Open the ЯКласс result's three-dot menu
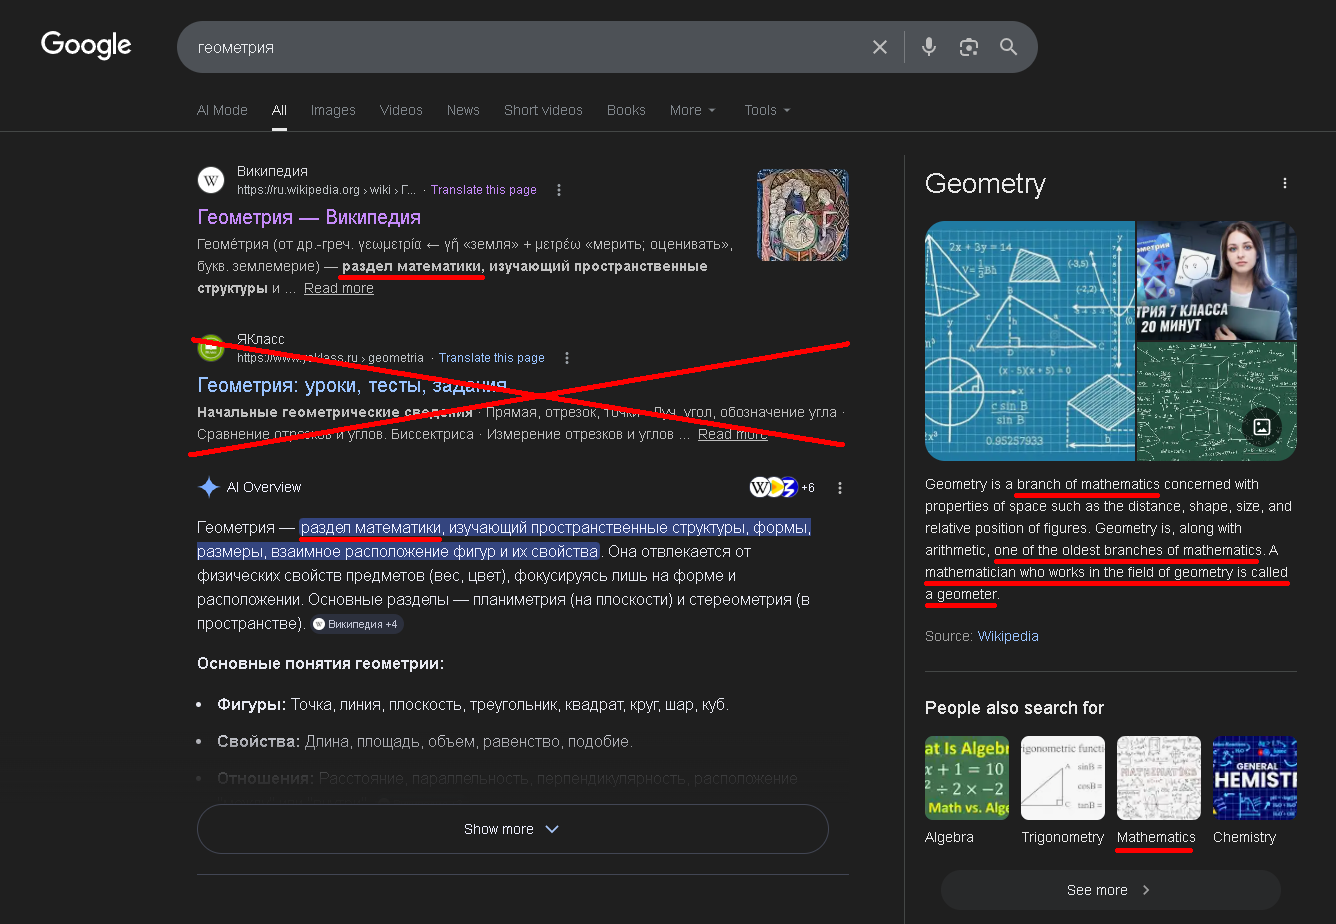The image size is (1336, 924). (x=567, y=358)
